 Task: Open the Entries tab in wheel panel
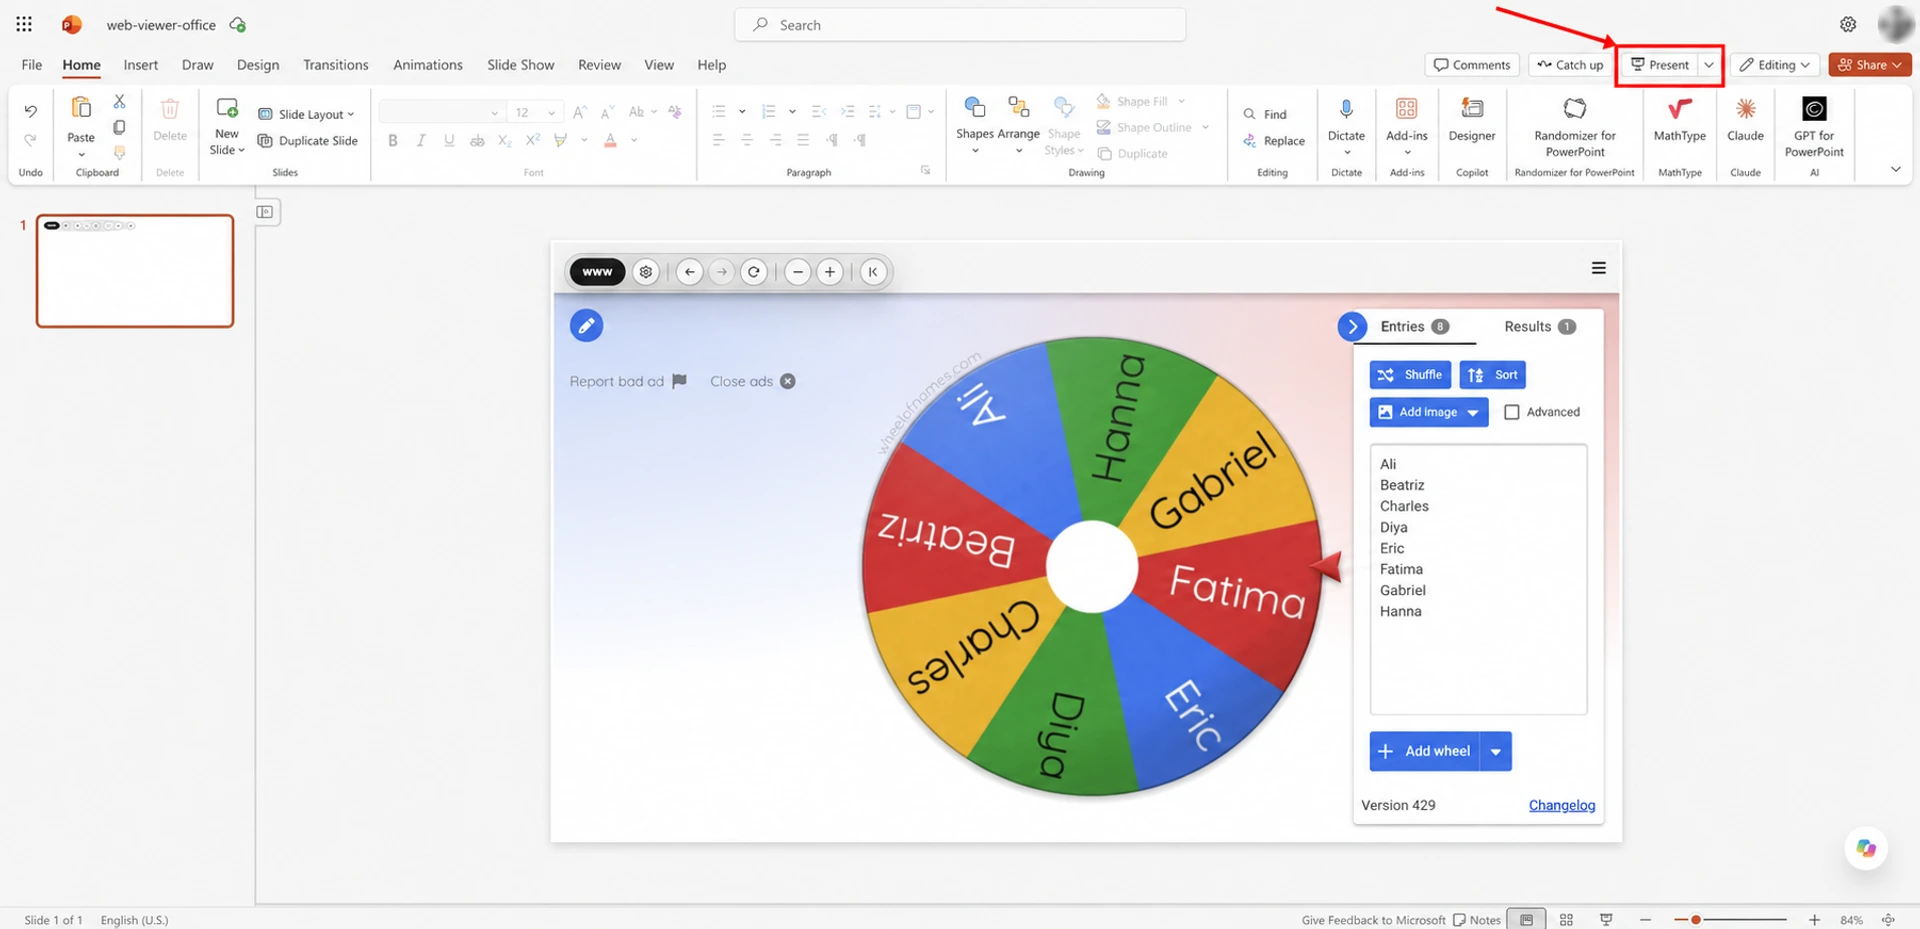coord(1415,326)
